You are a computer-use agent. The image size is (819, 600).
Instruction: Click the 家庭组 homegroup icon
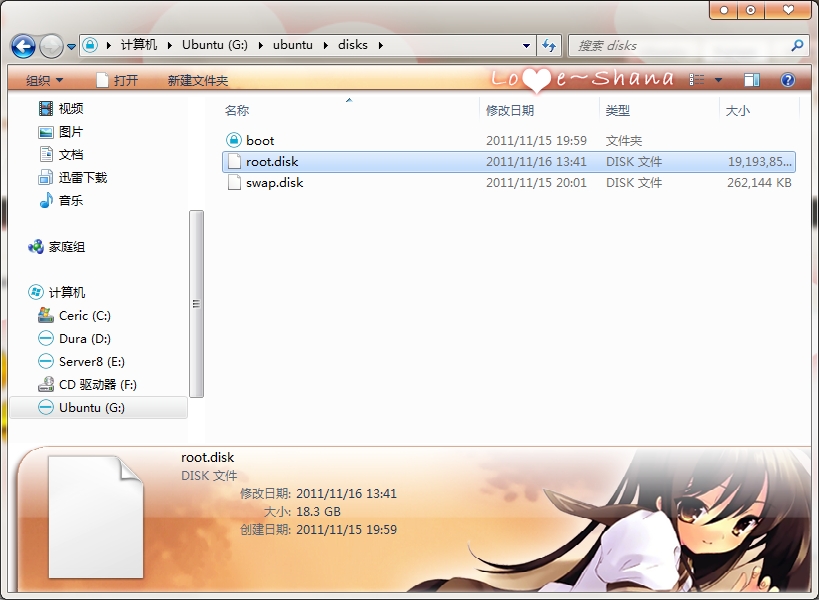tap(36, 246)
